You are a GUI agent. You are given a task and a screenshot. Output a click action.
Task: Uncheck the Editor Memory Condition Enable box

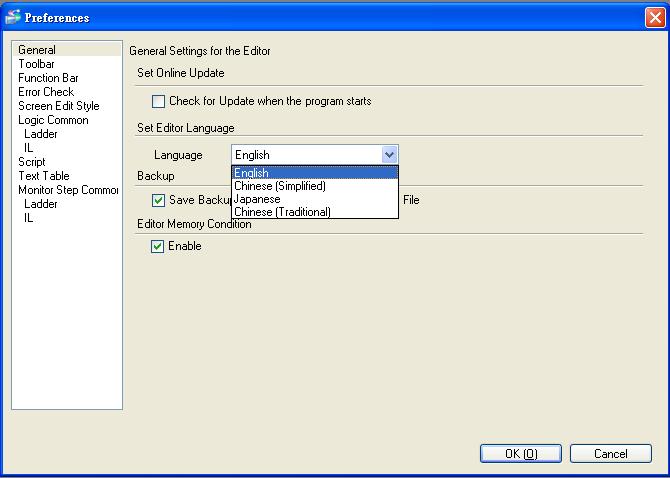pyautogui.click(x=158, y=246)
